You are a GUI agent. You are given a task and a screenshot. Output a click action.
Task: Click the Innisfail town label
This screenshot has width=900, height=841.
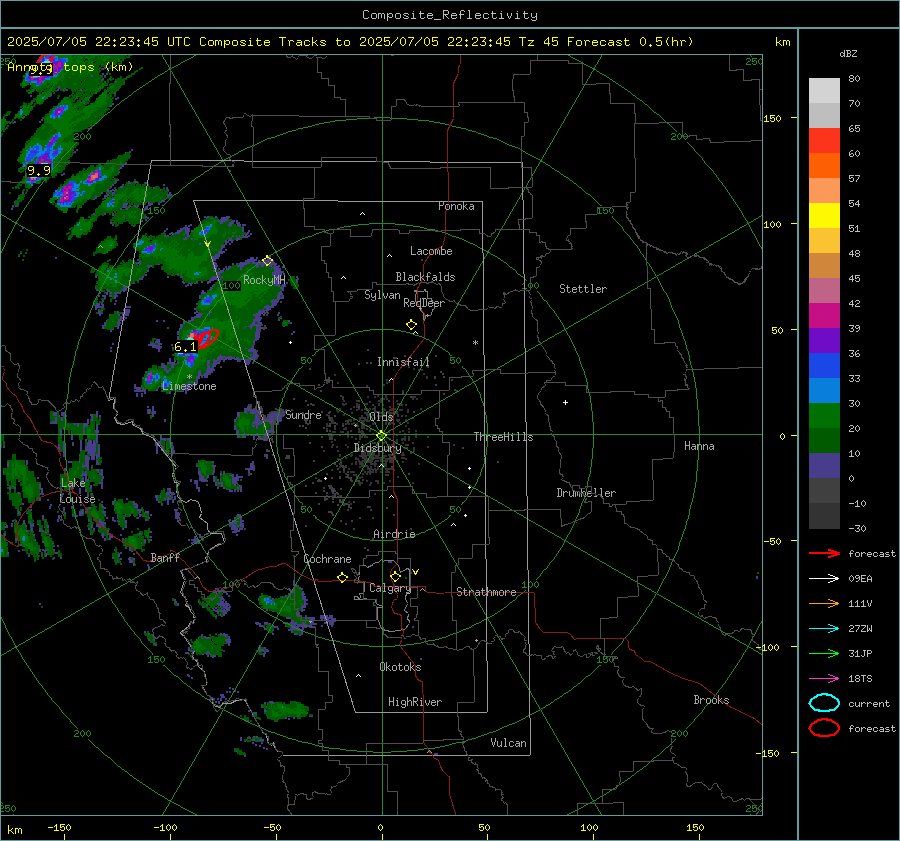(403, 362)
